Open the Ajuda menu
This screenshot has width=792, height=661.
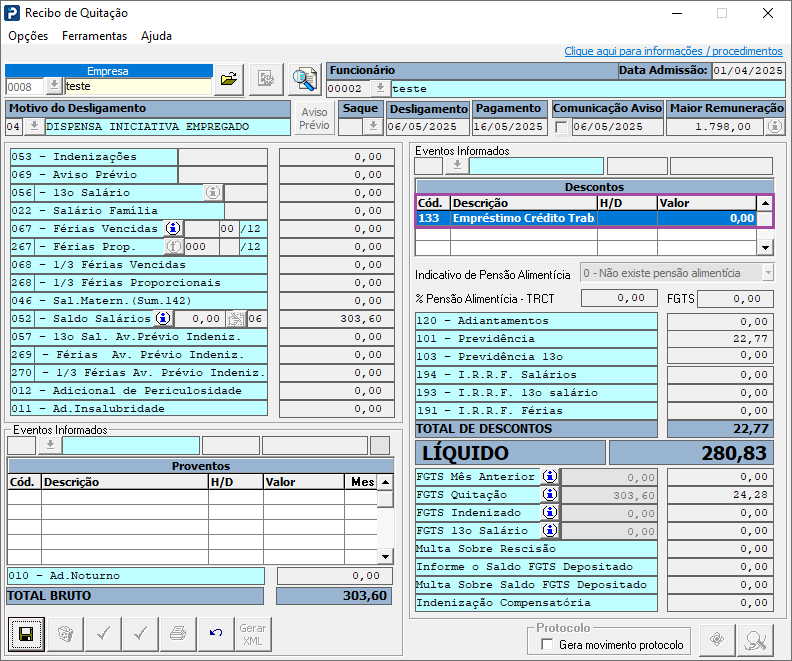coord(156,36)
